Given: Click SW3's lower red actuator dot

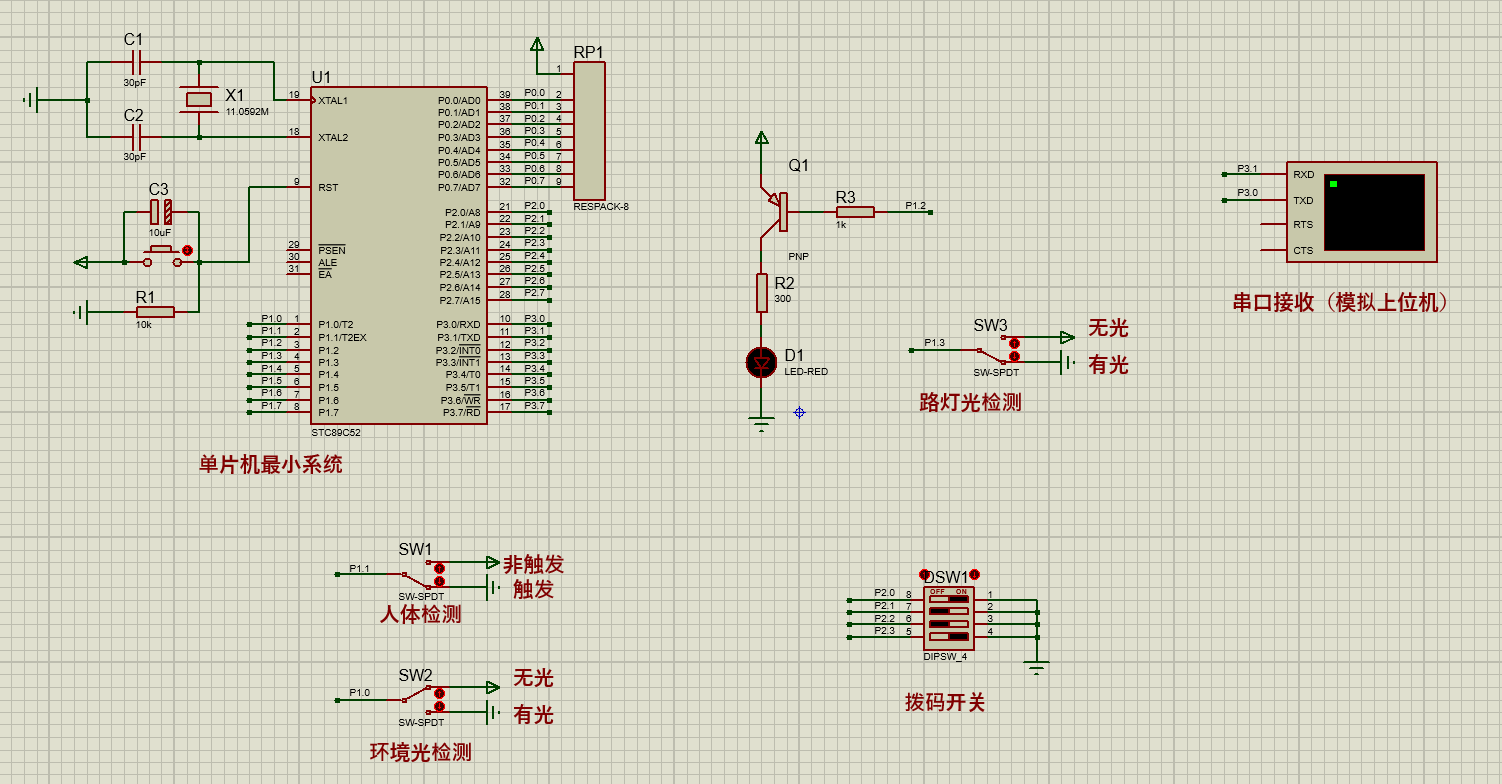Looking at the screenshot, I should click(1014, 356).
